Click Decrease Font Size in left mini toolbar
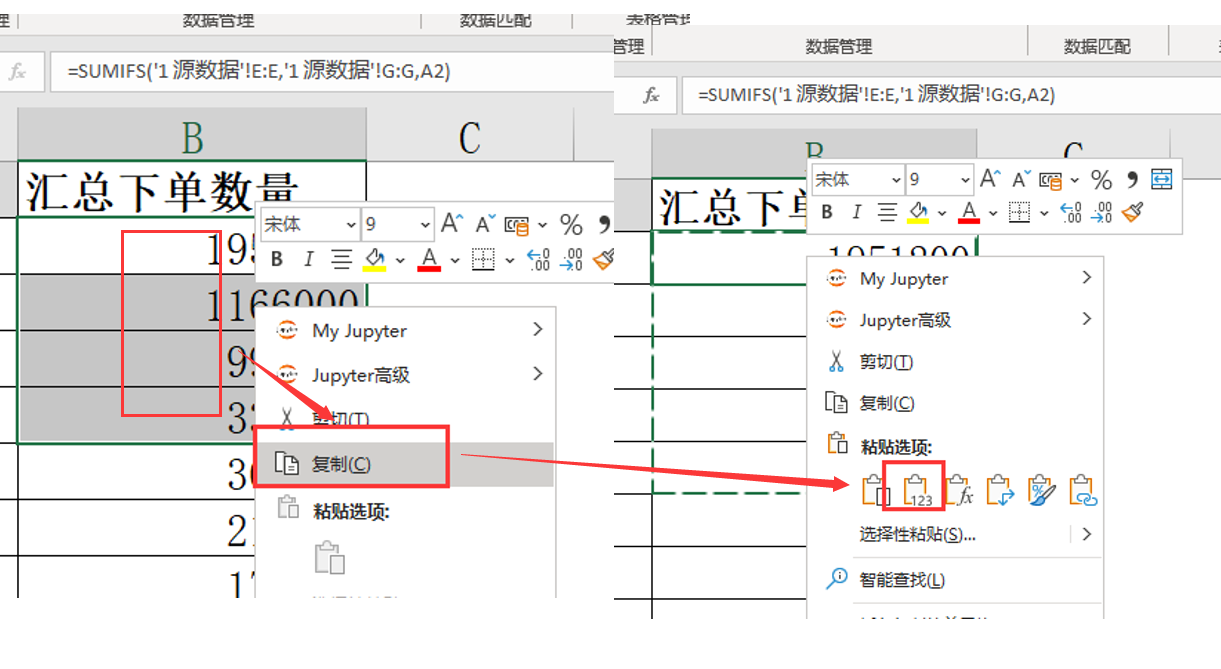The image size is (1221, 669). click(x=486, y=224)
